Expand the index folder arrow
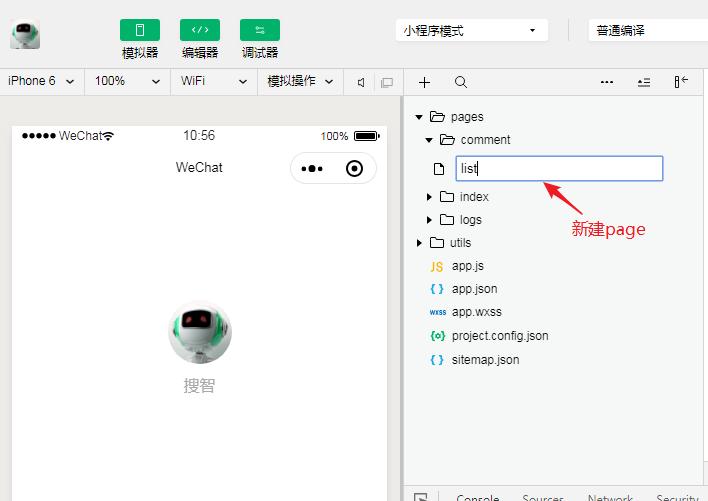The width and height of the screenshot is (708, 501). click(429, 197)
